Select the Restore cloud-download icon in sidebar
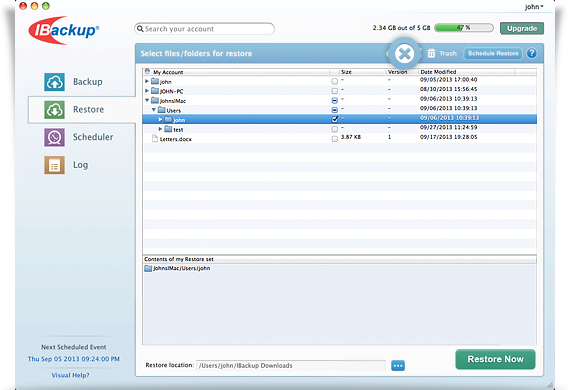Screen dimensions: 570x390 pos(55,110)
